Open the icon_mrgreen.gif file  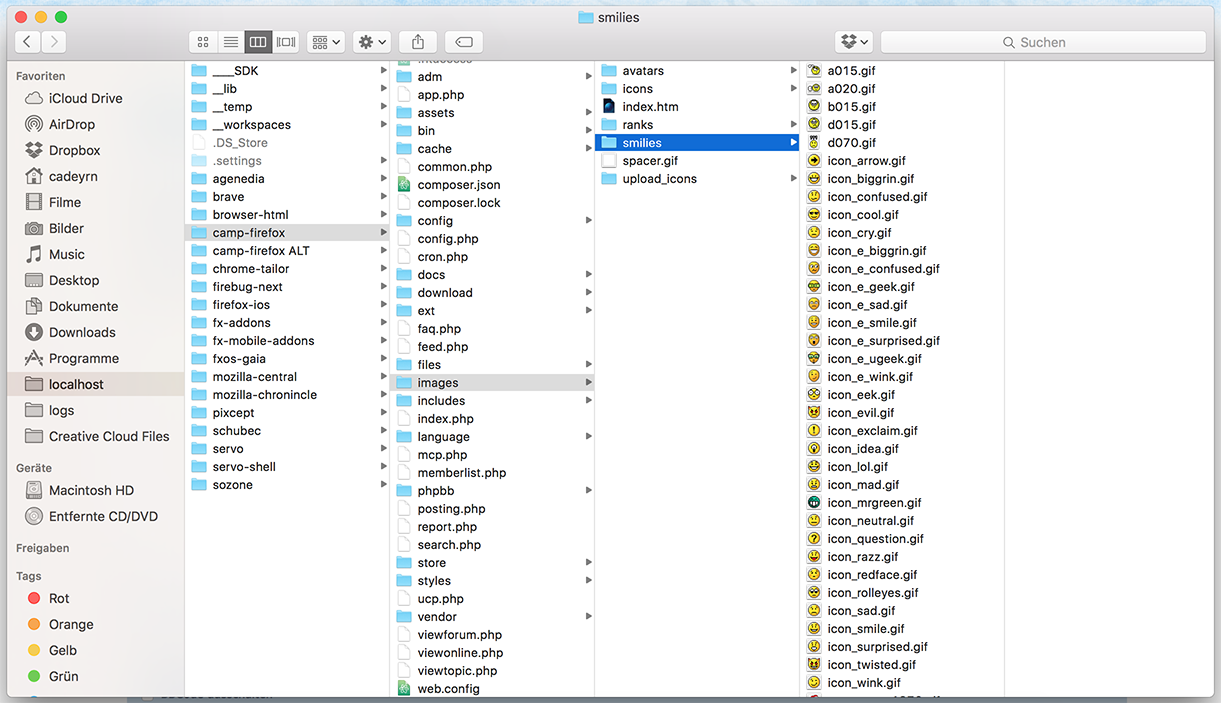tap(874, 503)
